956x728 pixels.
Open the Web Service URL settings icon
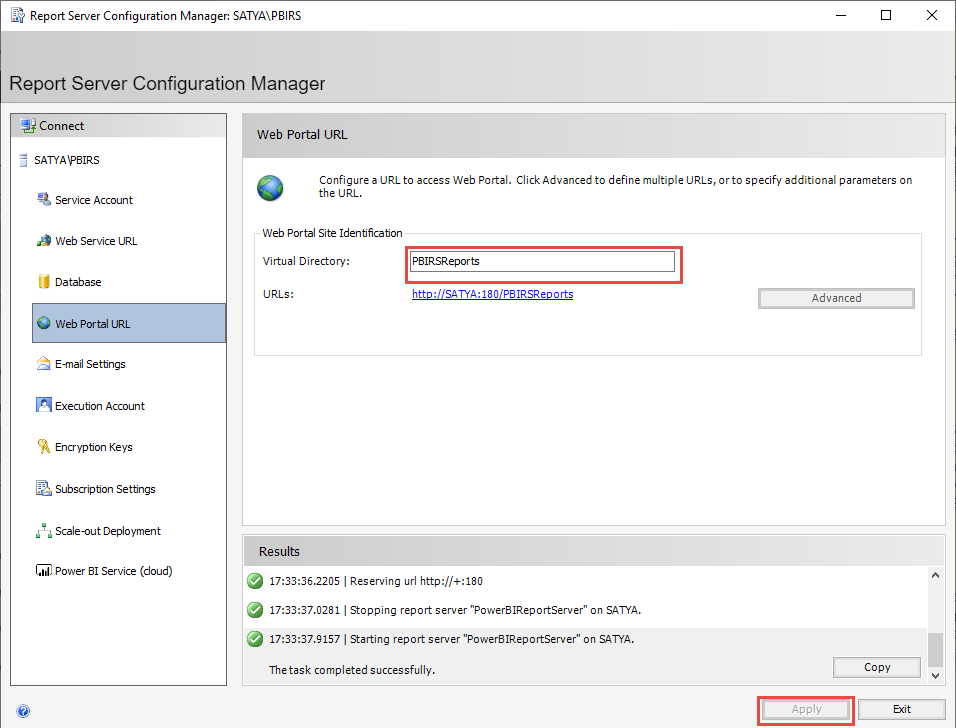[44, 240]
